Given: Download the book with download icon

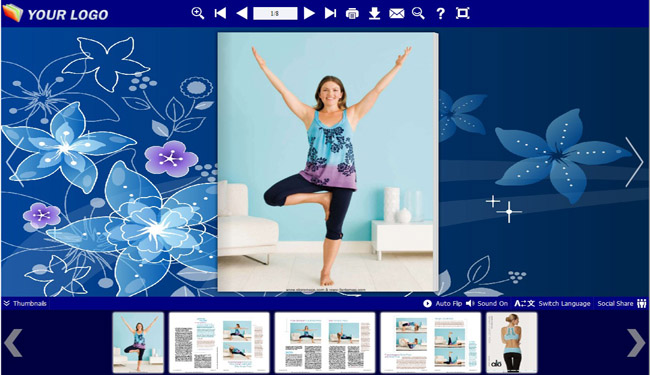Looking at the screenshot, I should click(374, 13).
